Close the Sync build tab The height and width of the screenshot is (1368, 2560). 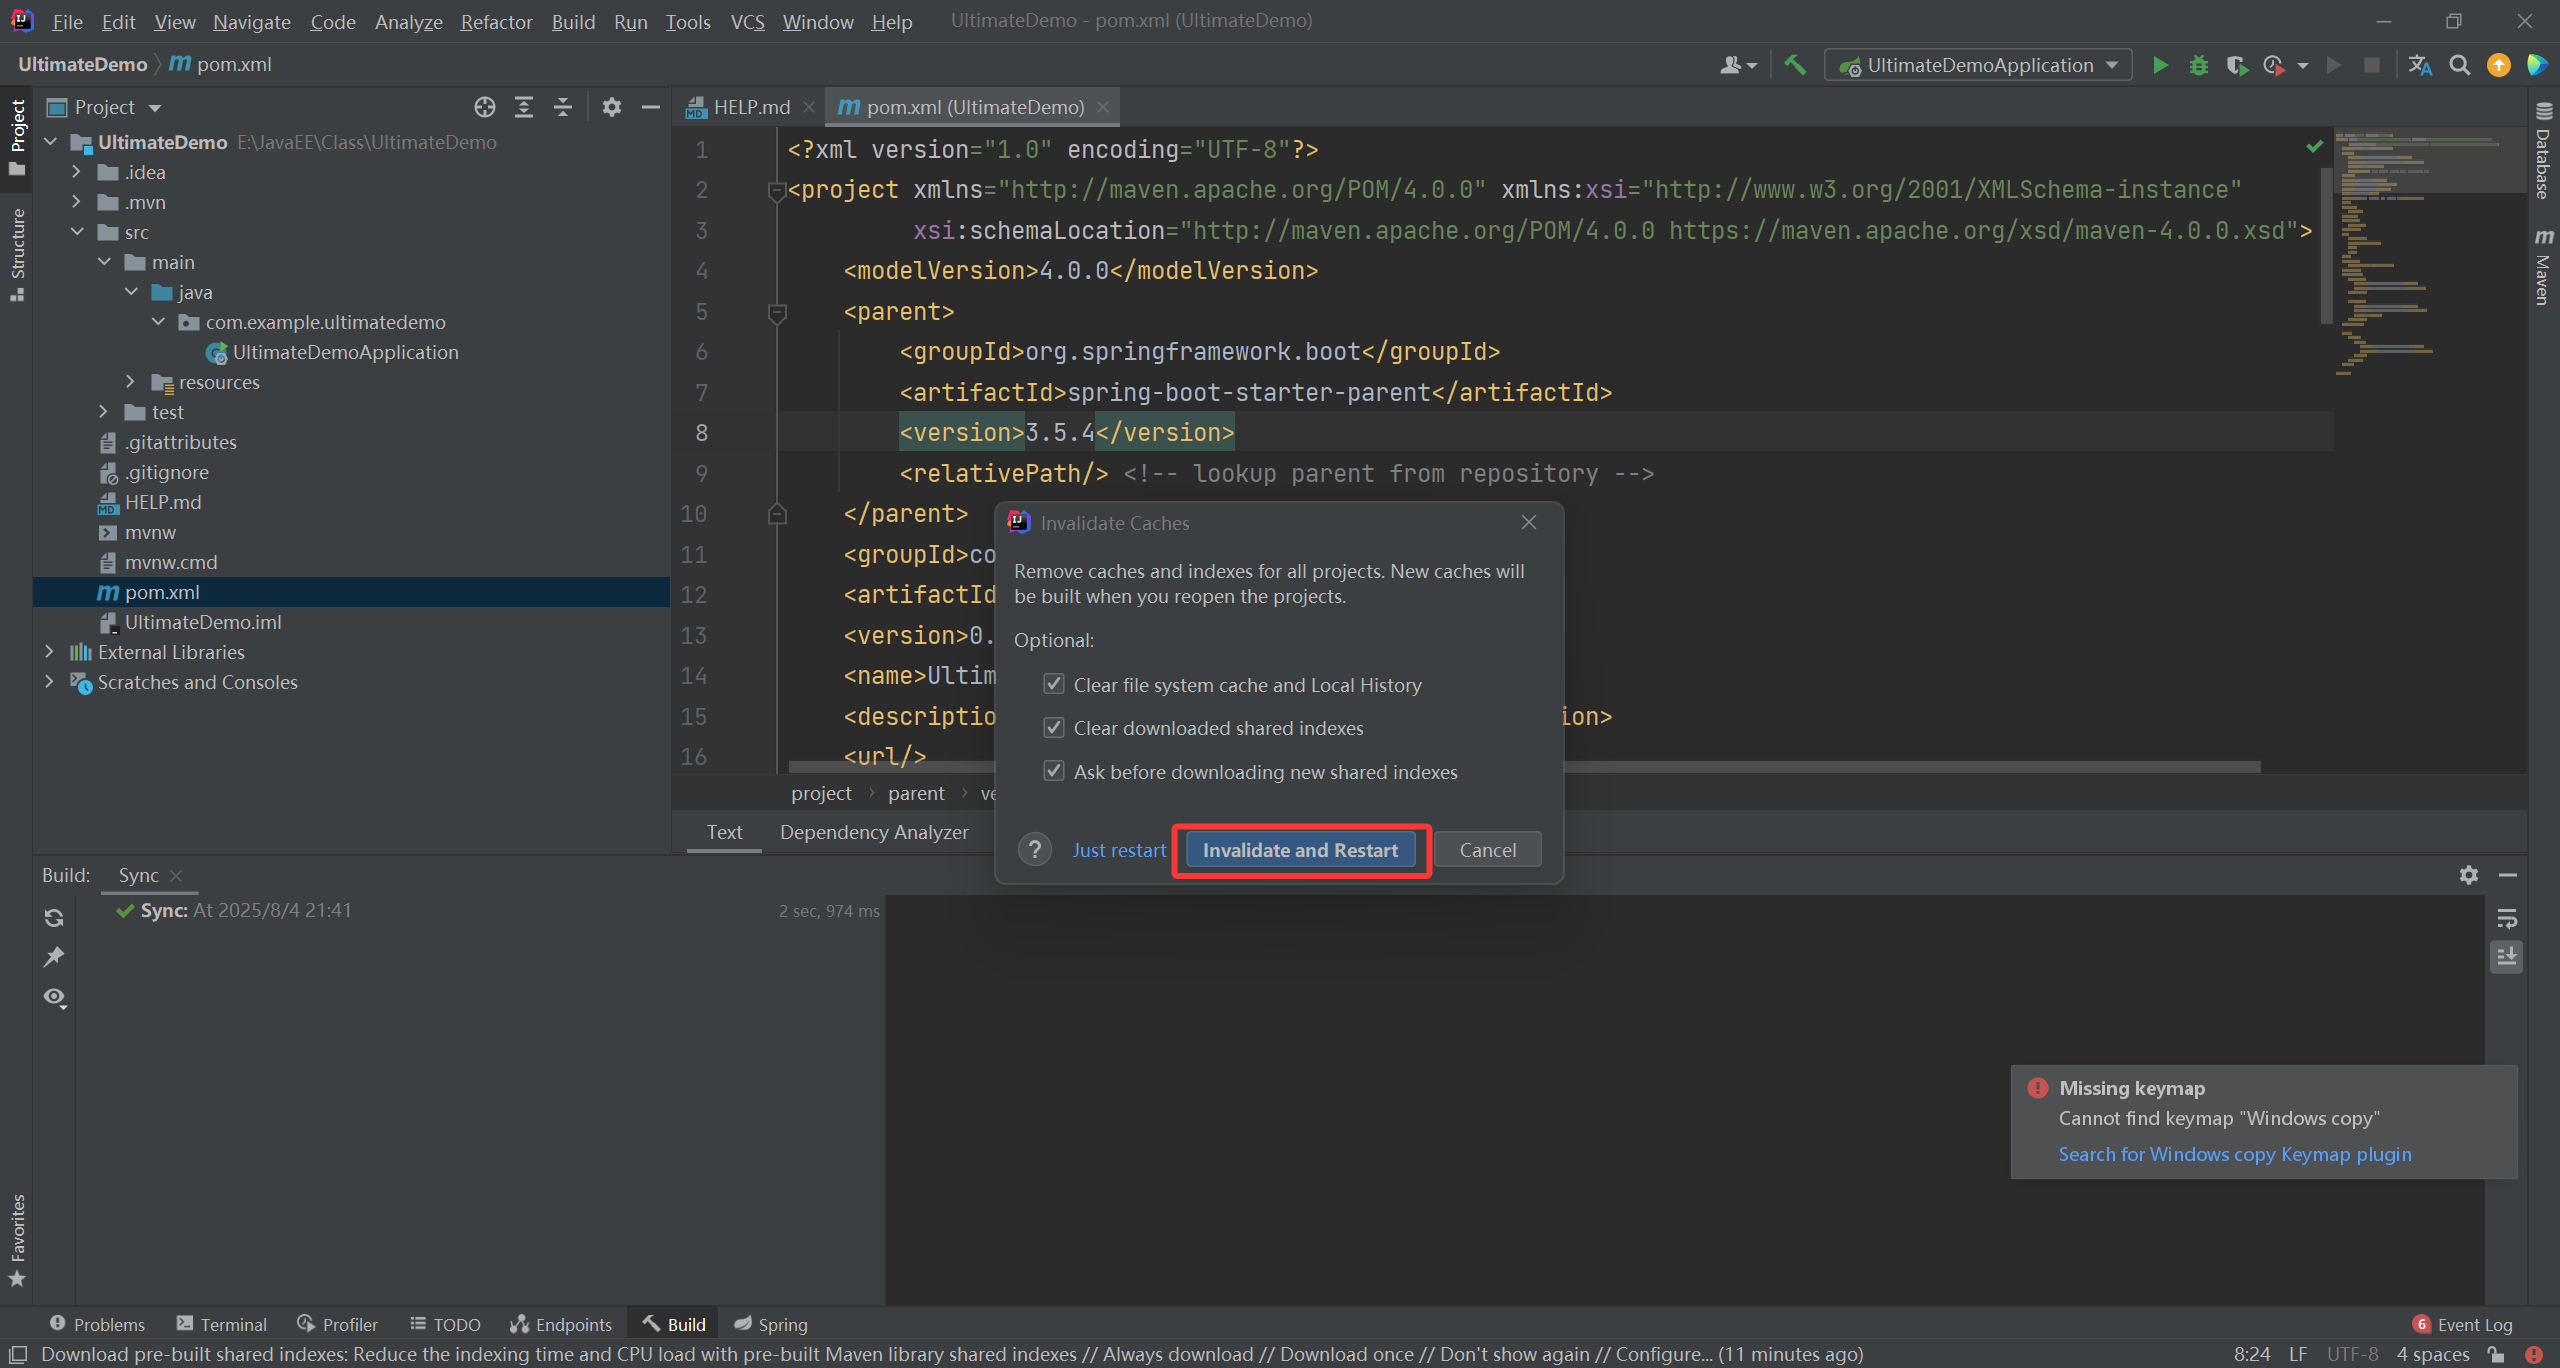[176, 876]
